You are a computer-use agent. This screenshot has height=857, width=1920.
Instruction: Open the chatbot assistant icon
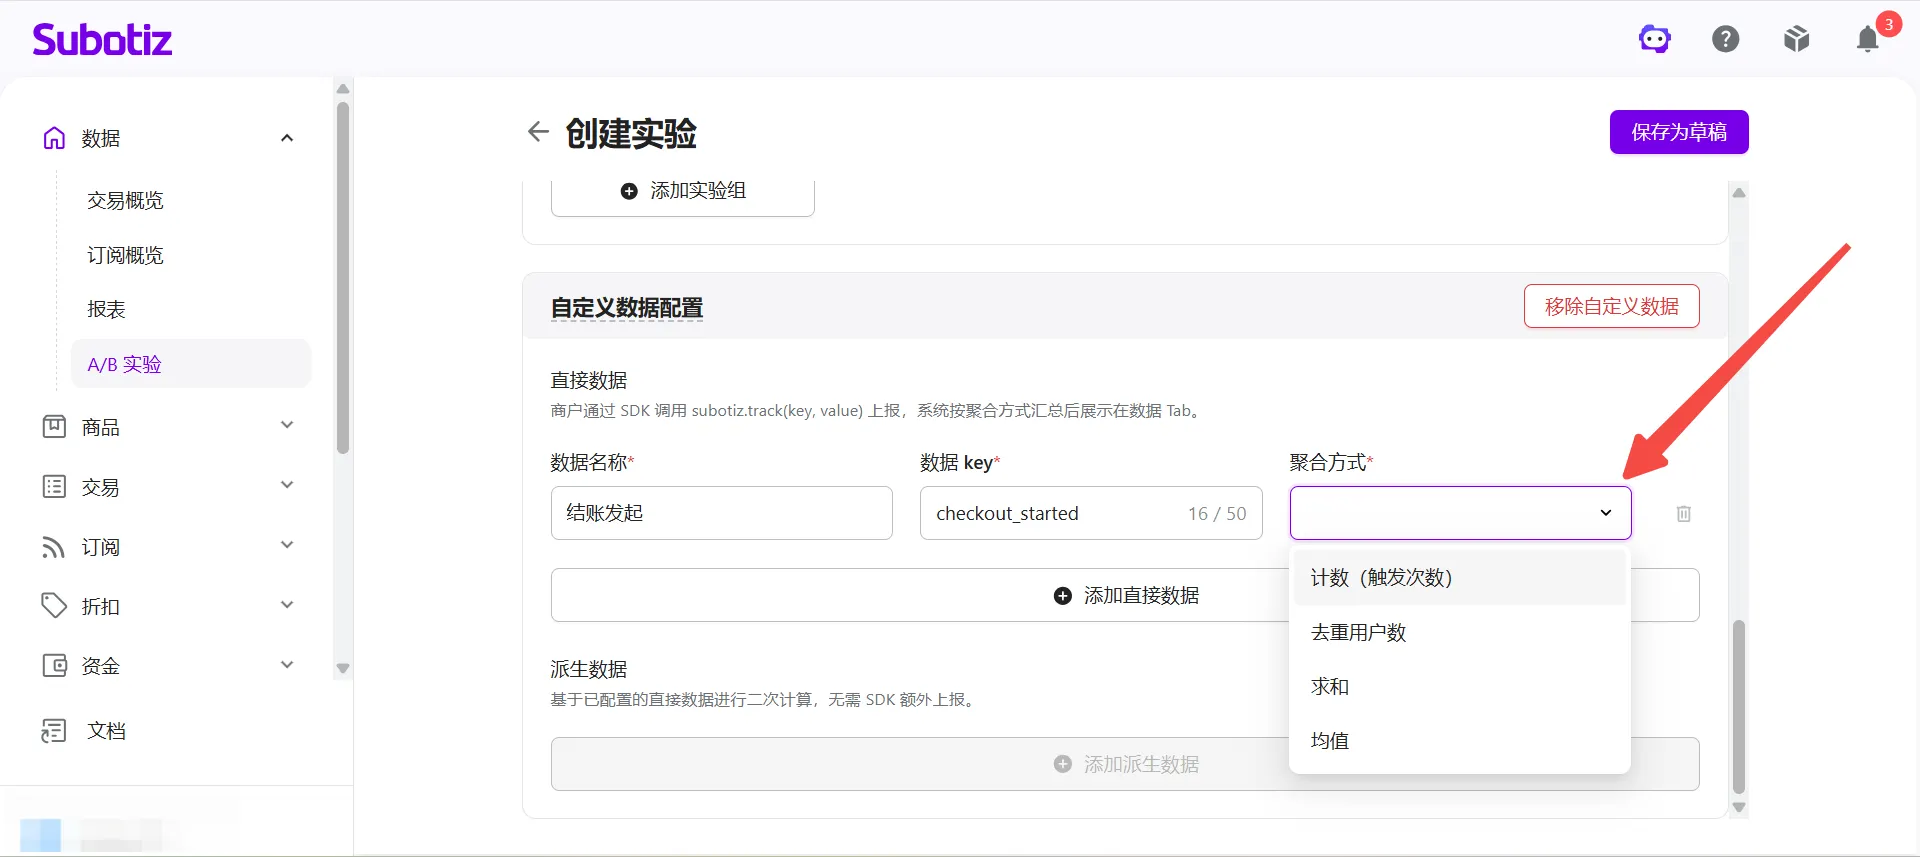pyautogui.click(x=1655, y=39)
